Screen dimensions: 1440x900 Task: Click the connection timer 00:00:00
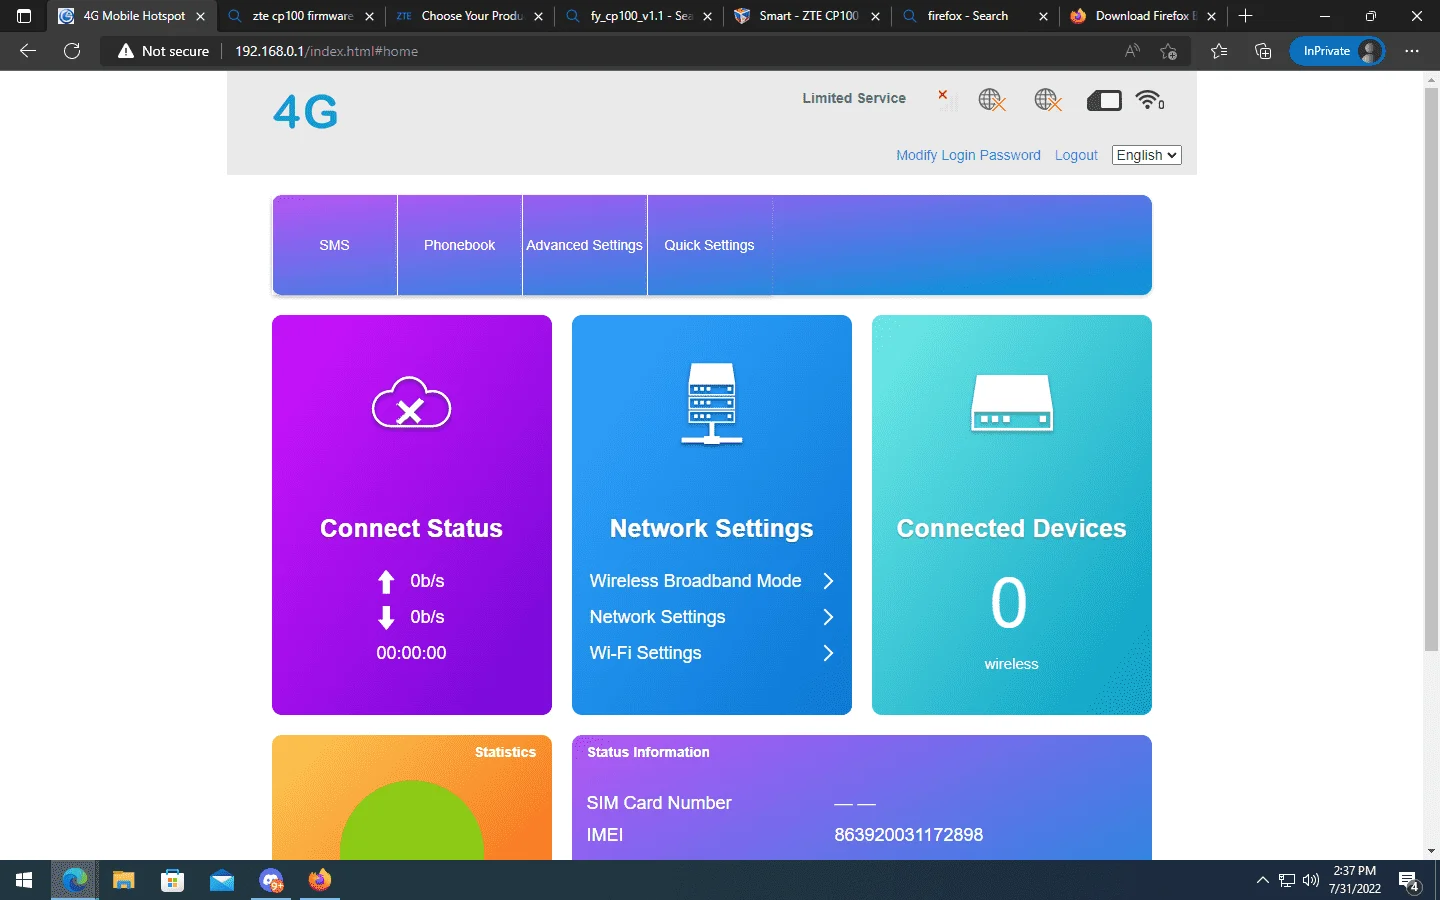[x=411, y=653]
